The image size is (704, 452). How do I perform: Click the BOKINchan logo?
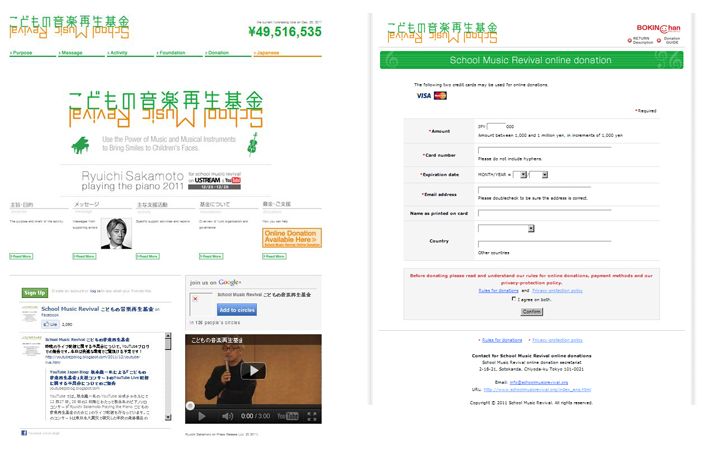658,28
